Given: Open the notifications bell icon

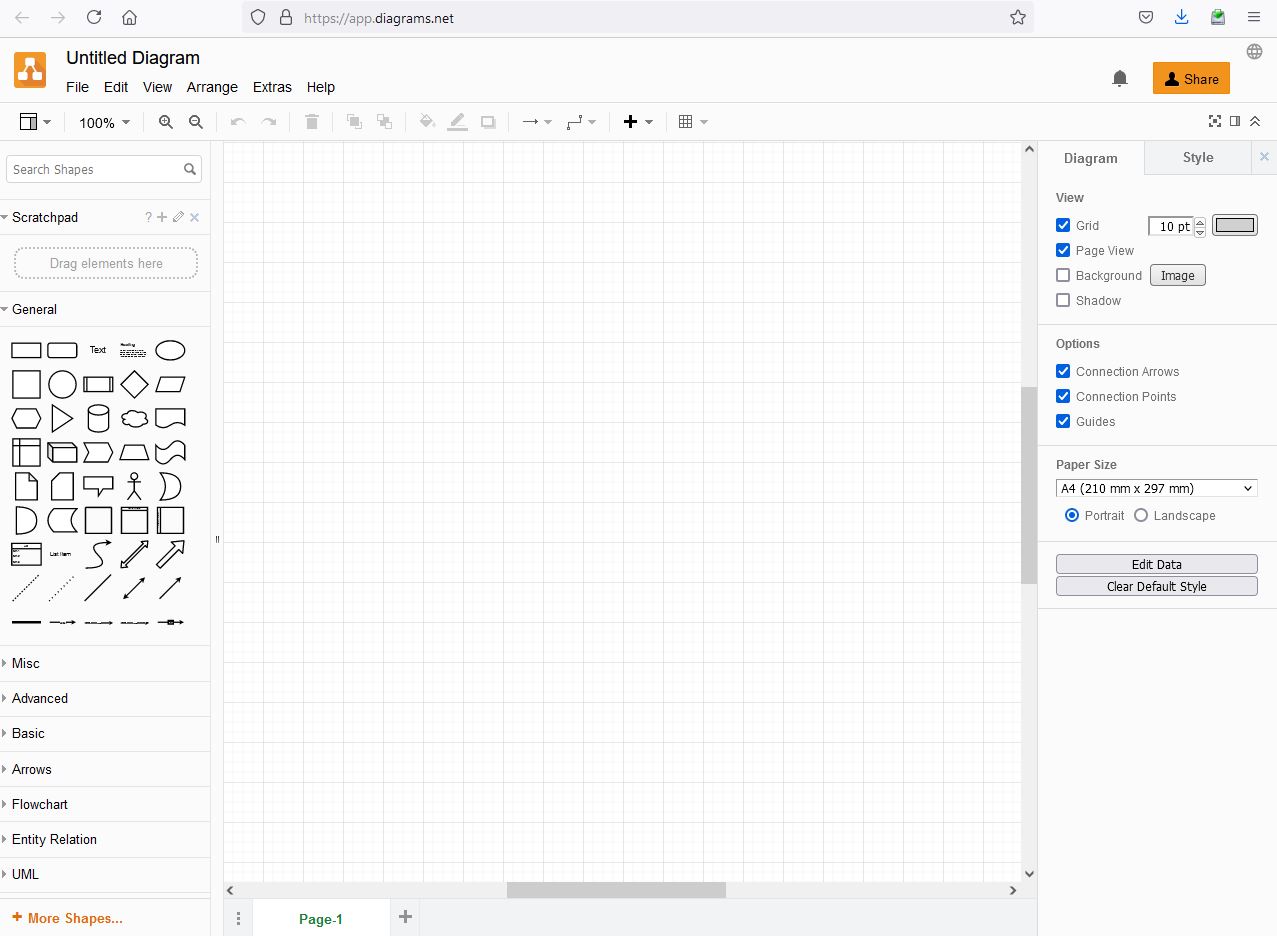Looking at the screenshot, I should coord(1120,79).
